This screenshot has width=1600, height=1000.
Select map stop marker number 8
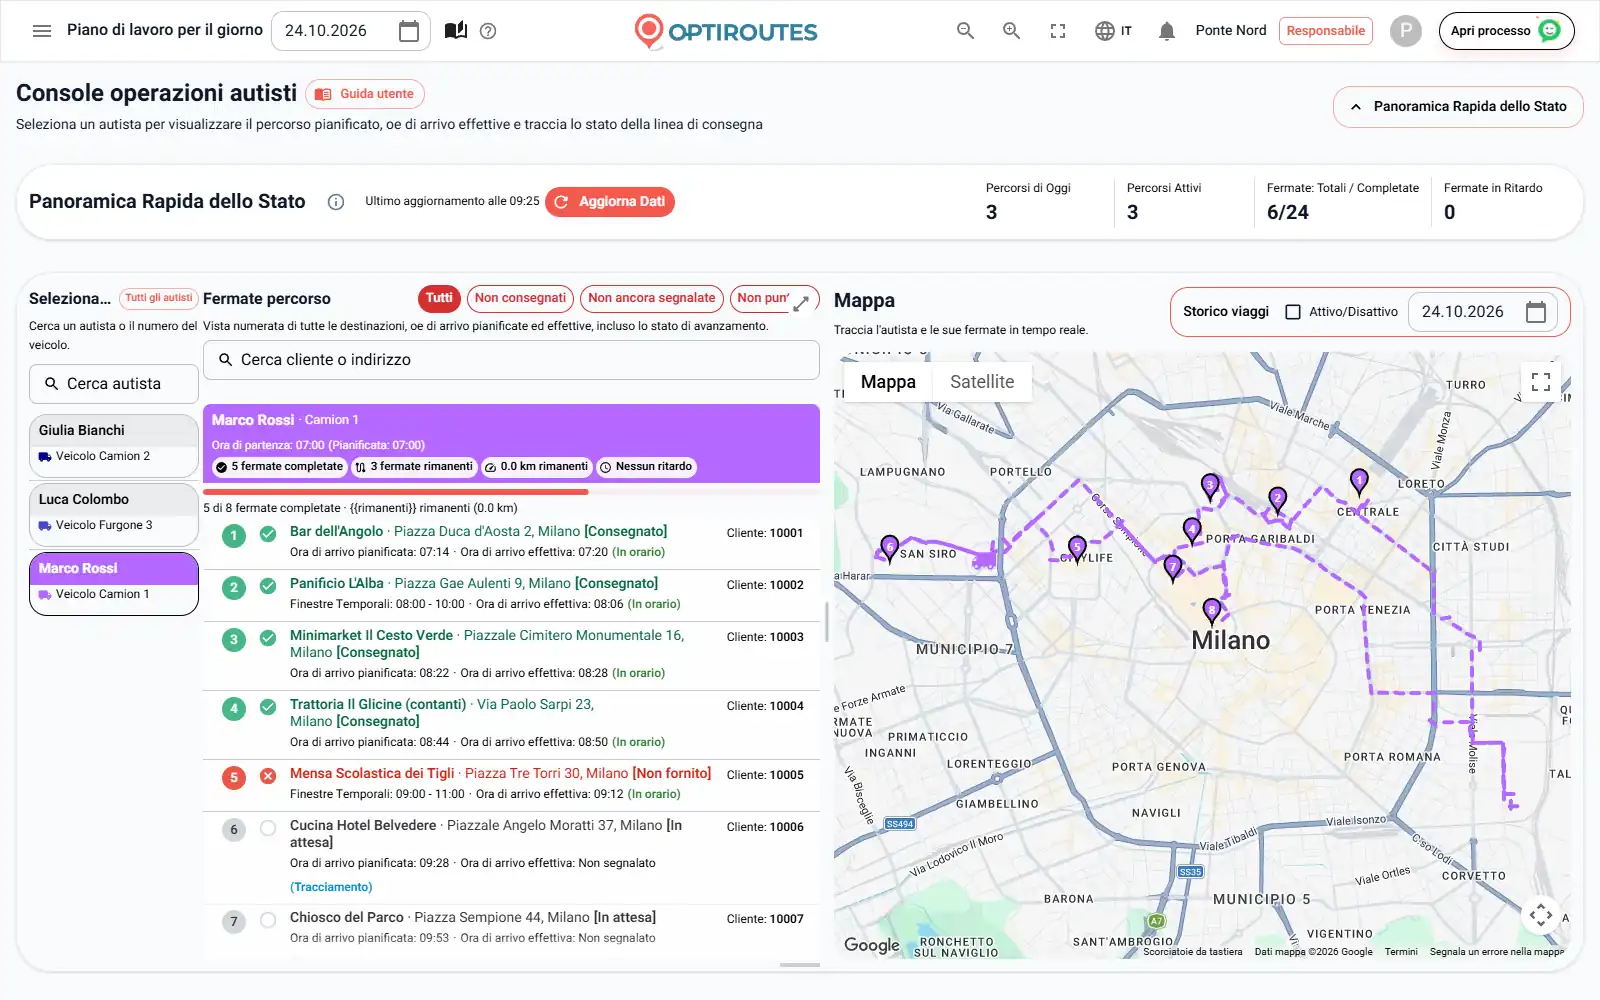(1211, 609)
